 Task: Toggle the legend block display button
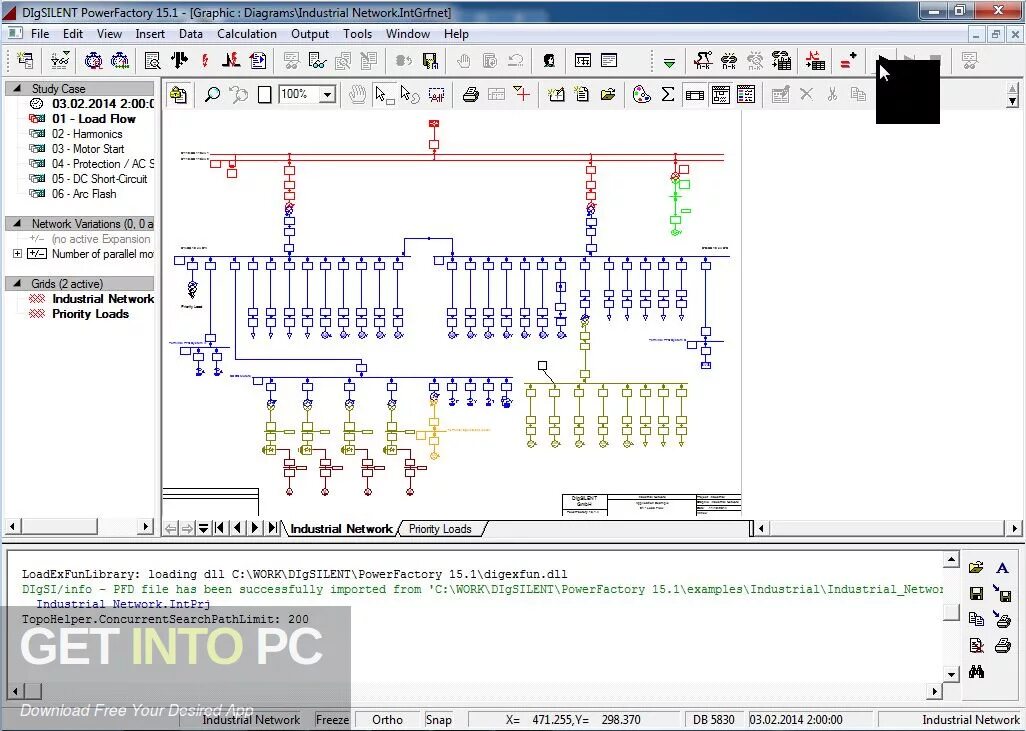720,95
